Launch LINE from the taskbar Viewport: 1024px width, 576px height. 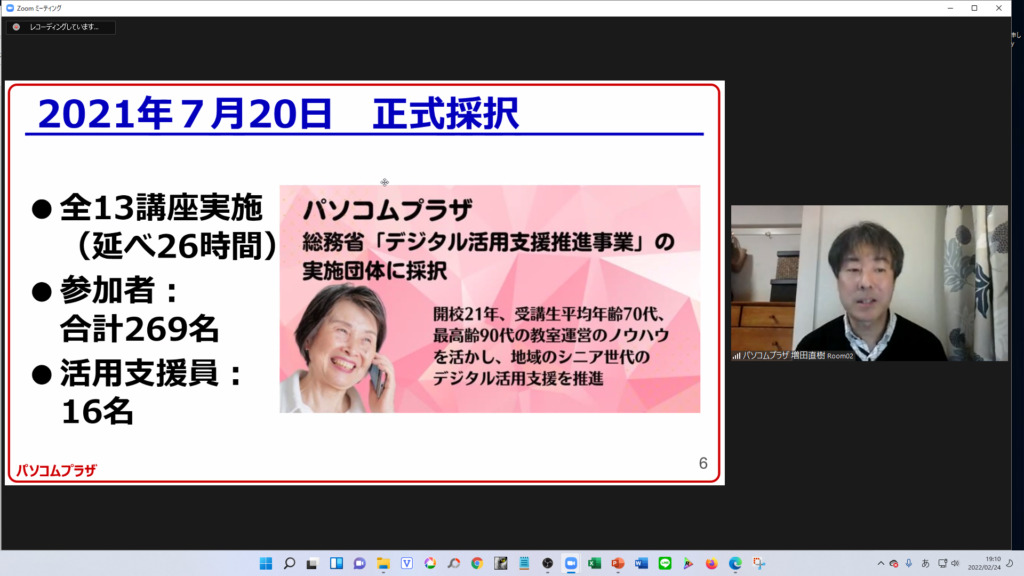click(665, 564)
